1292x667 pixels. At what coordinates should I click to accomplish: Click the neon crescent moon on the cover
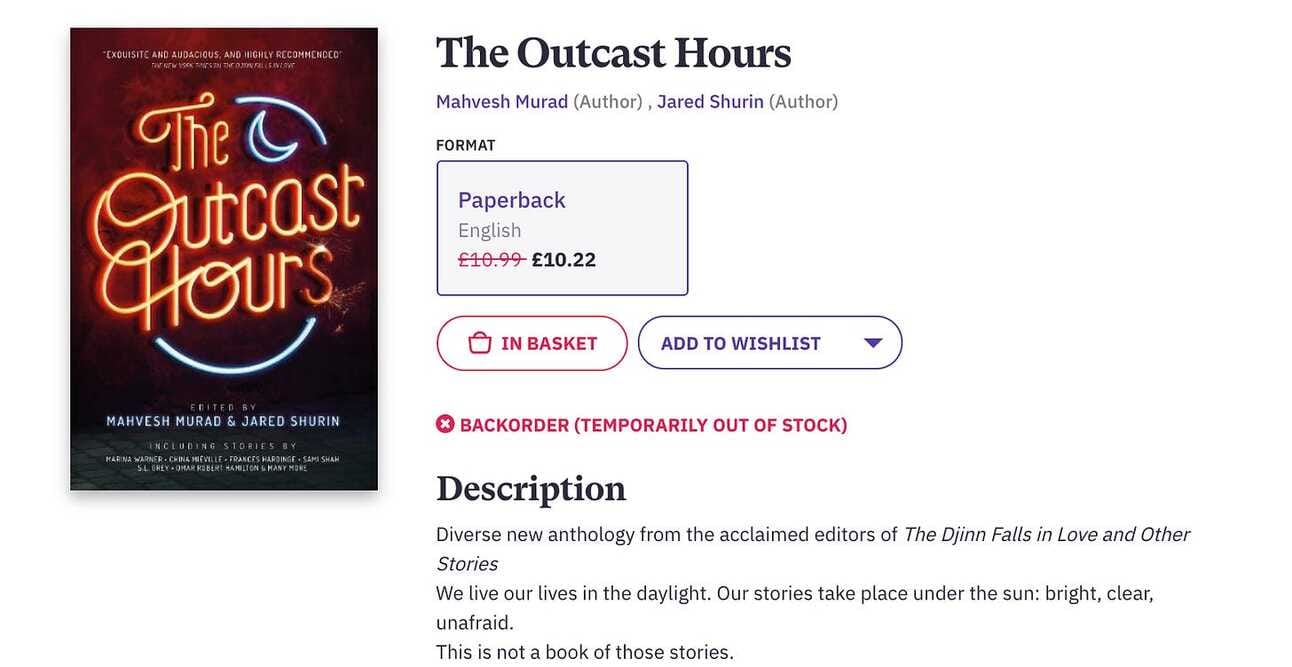(x=270, y=136)
